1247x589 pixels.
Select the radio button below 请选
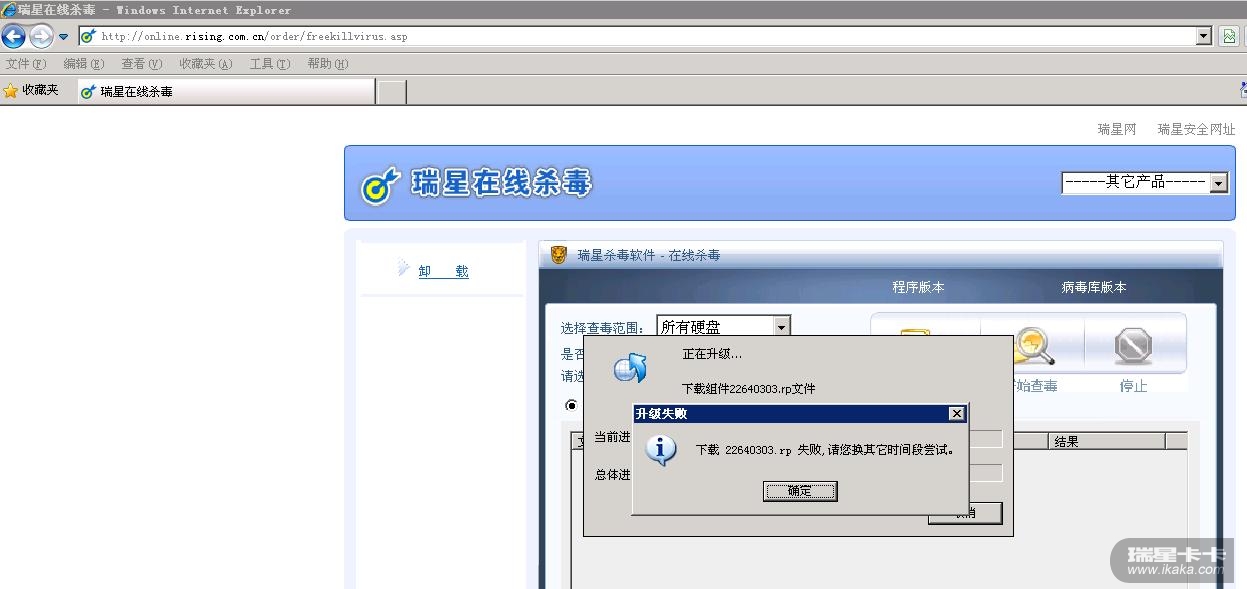coord(571,405)
